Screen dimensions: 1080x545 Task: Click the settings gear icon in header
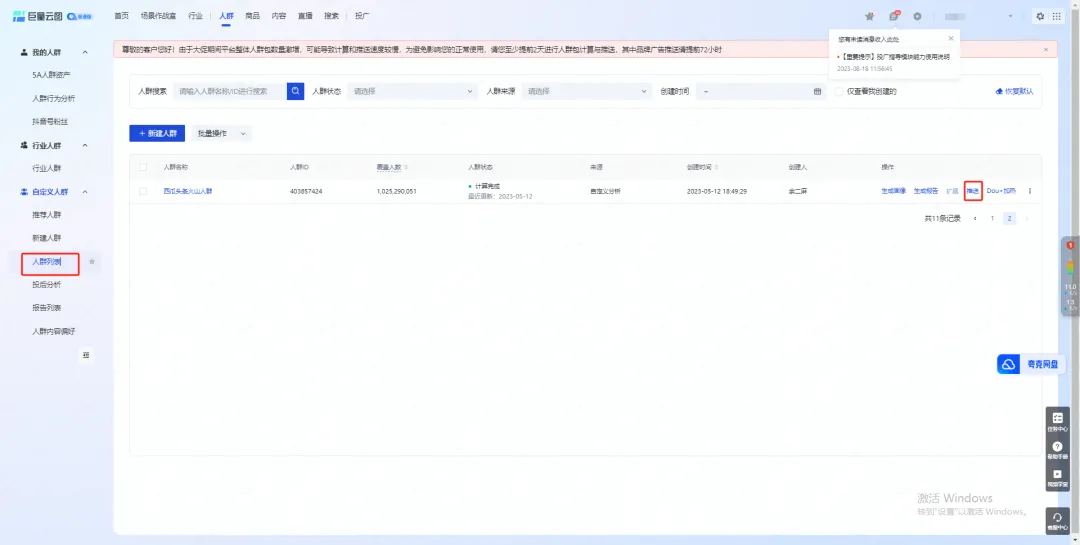click(917, 16)
